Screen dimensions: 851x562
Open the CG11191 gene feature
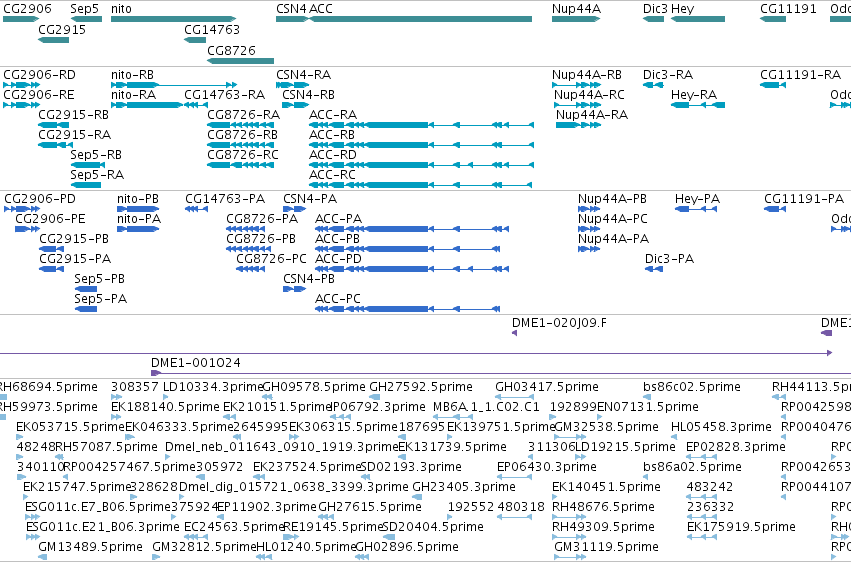tap(773, 19)
